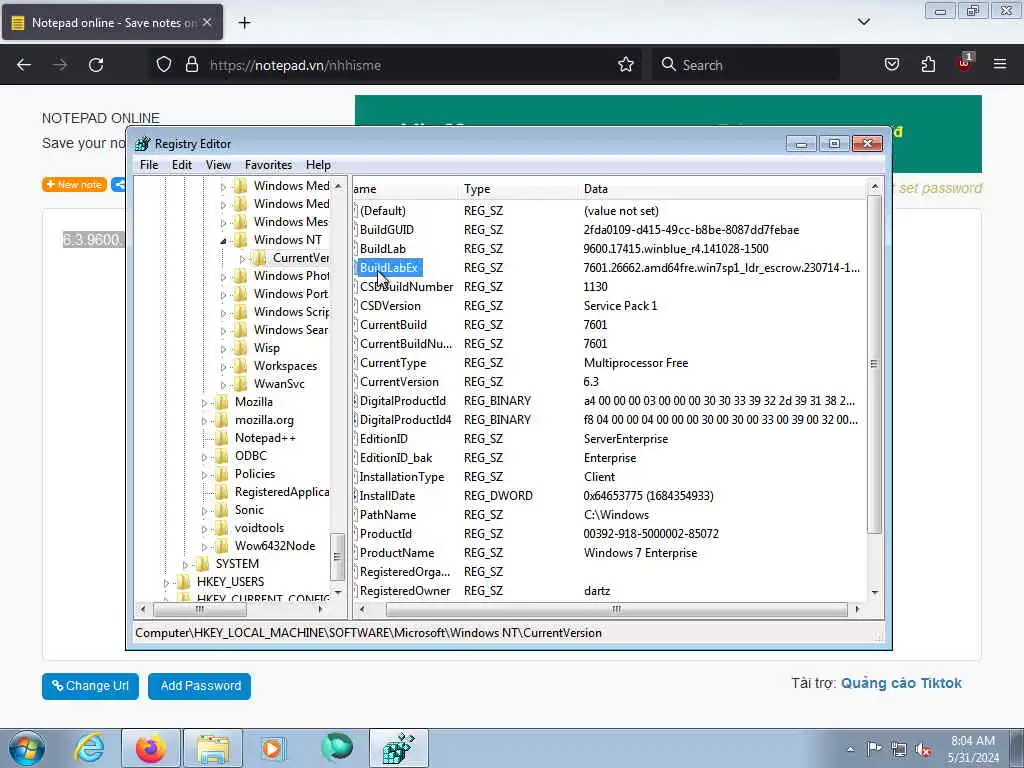Image resolution: width=1024 pixels, height=768 pixels.
Task: Select the Sonic registry key
Action: point(249,510)
